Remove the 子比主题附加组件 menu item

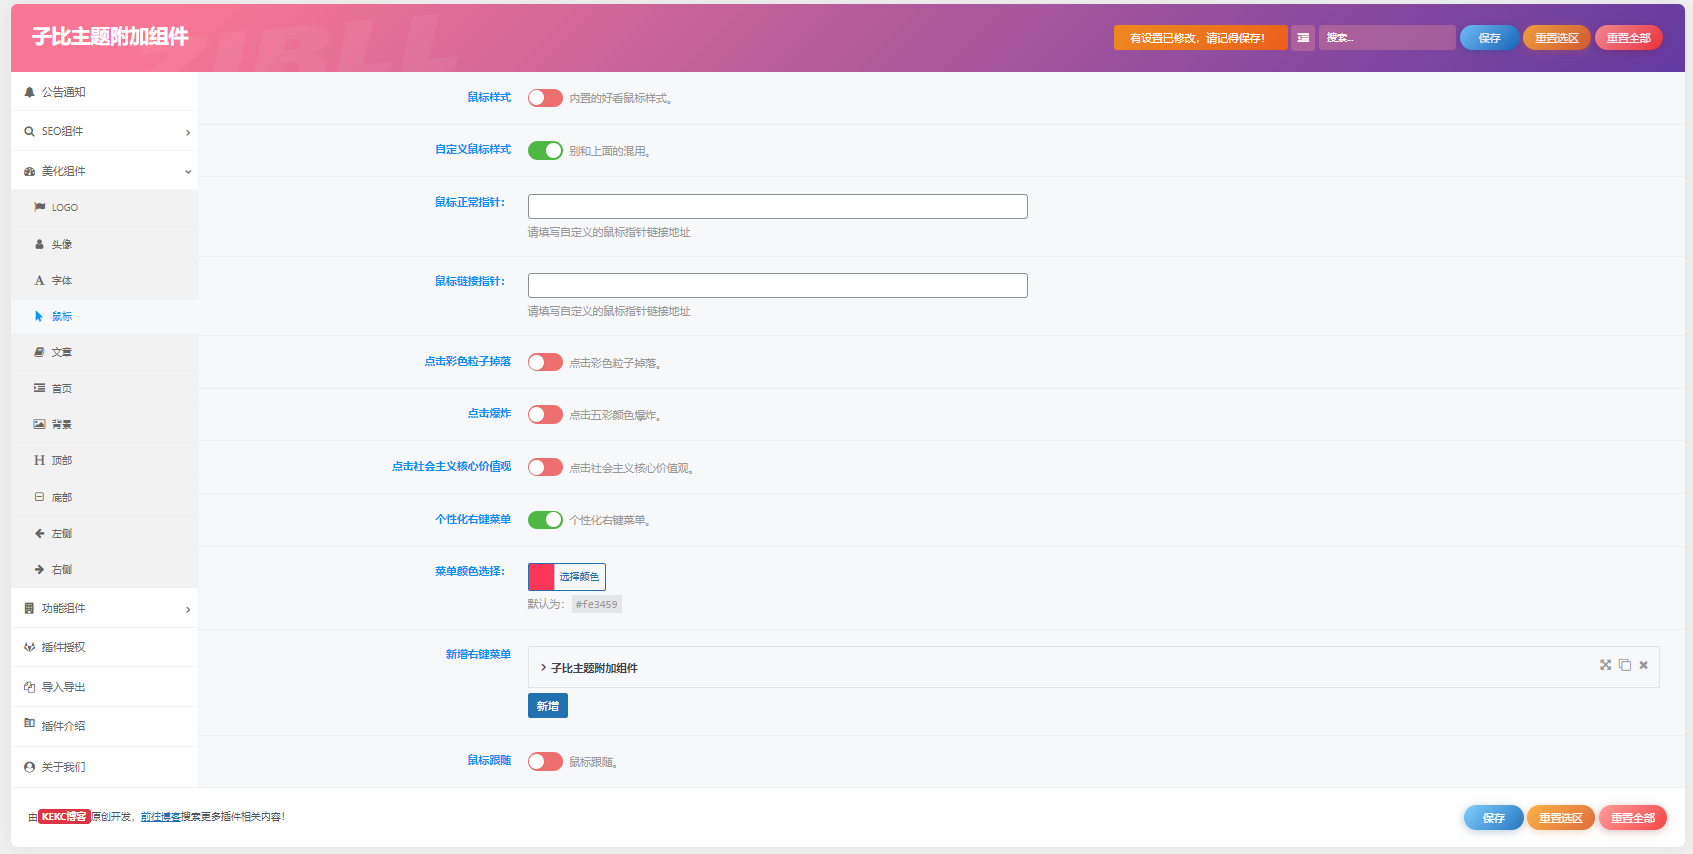pos(1643,665)
